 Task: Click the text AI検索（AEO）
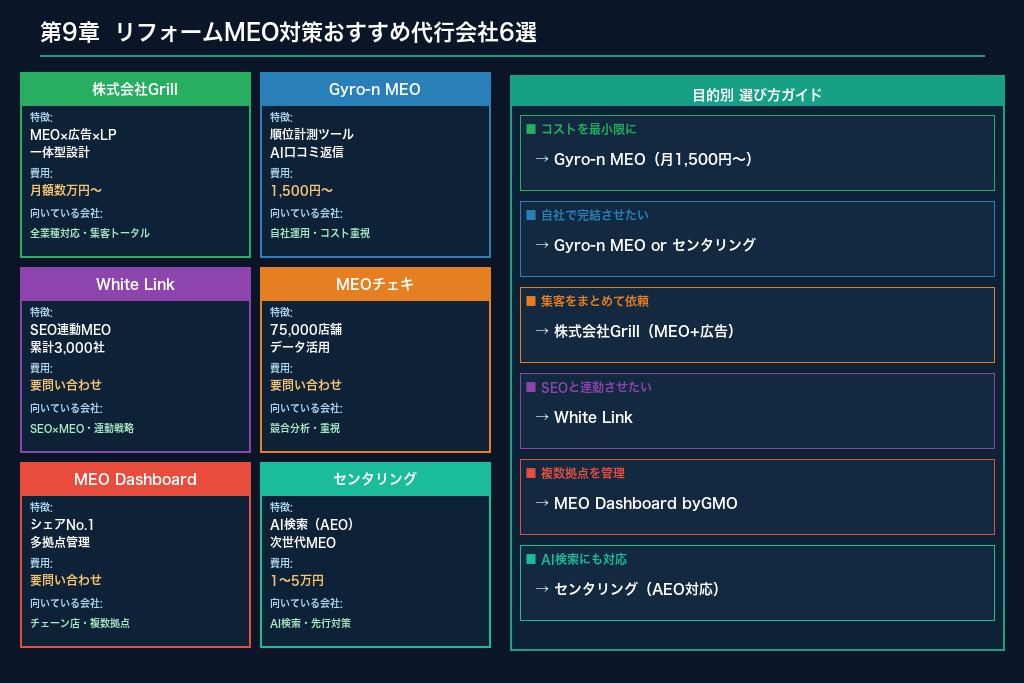(312, 525)
